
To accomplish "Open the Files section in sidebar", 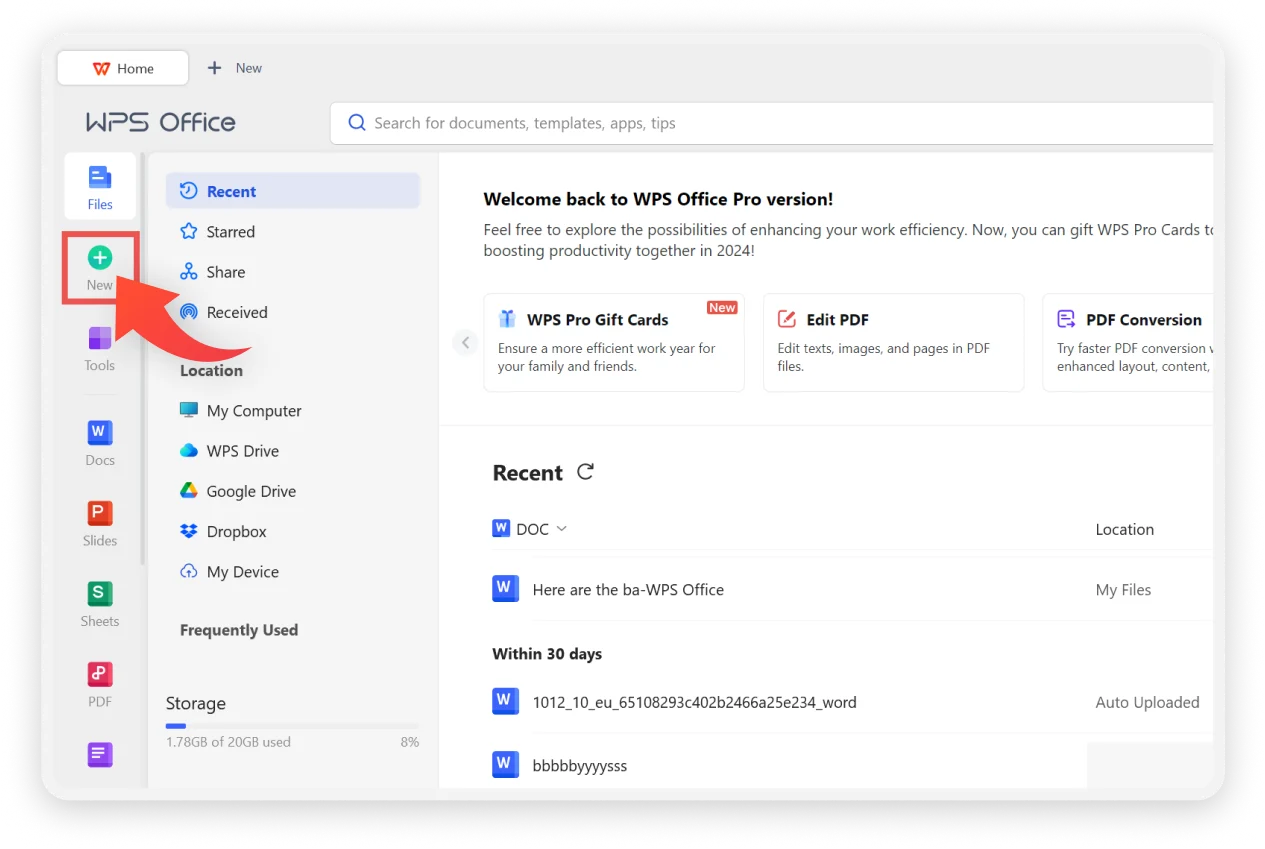I will click(100, 186).
